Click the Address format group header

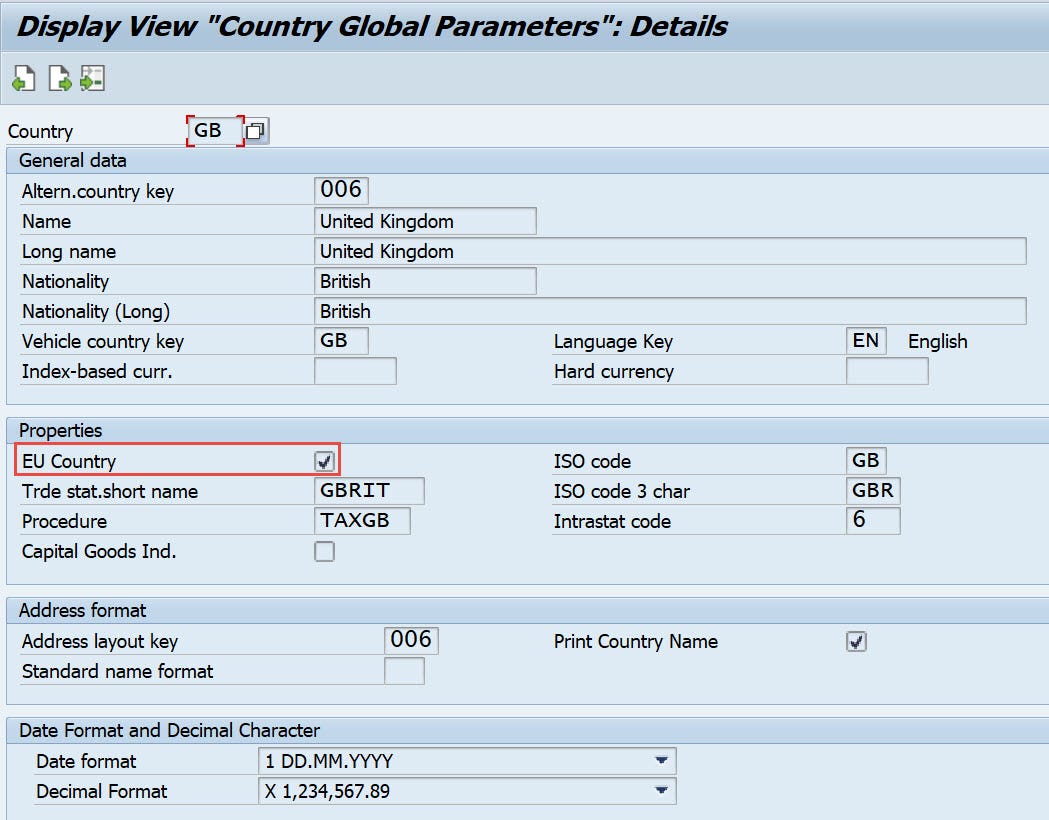82,610
